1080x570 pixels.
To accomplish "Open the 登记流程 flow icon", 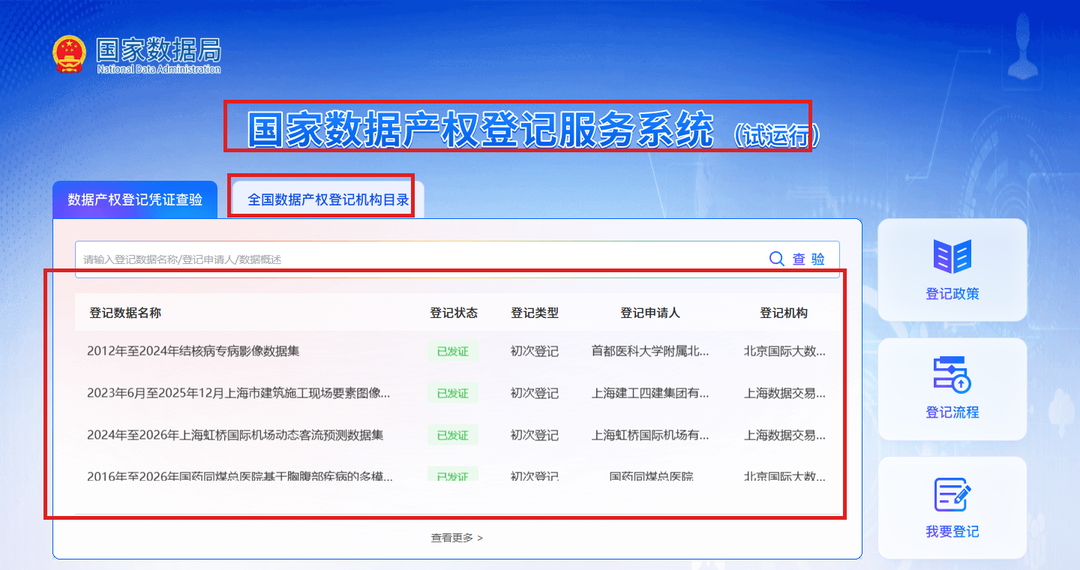I will pyautogui.click(x=952, y=375).
